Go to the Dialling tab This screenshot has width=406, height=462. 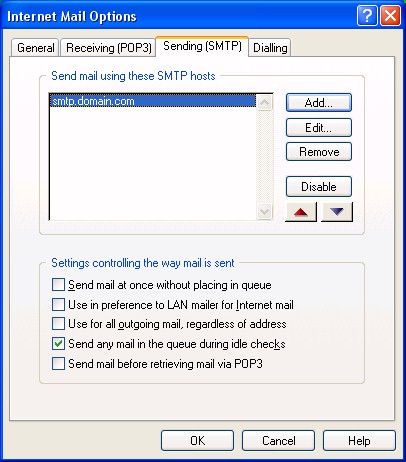pyautogui.click(x=270, y=48)
